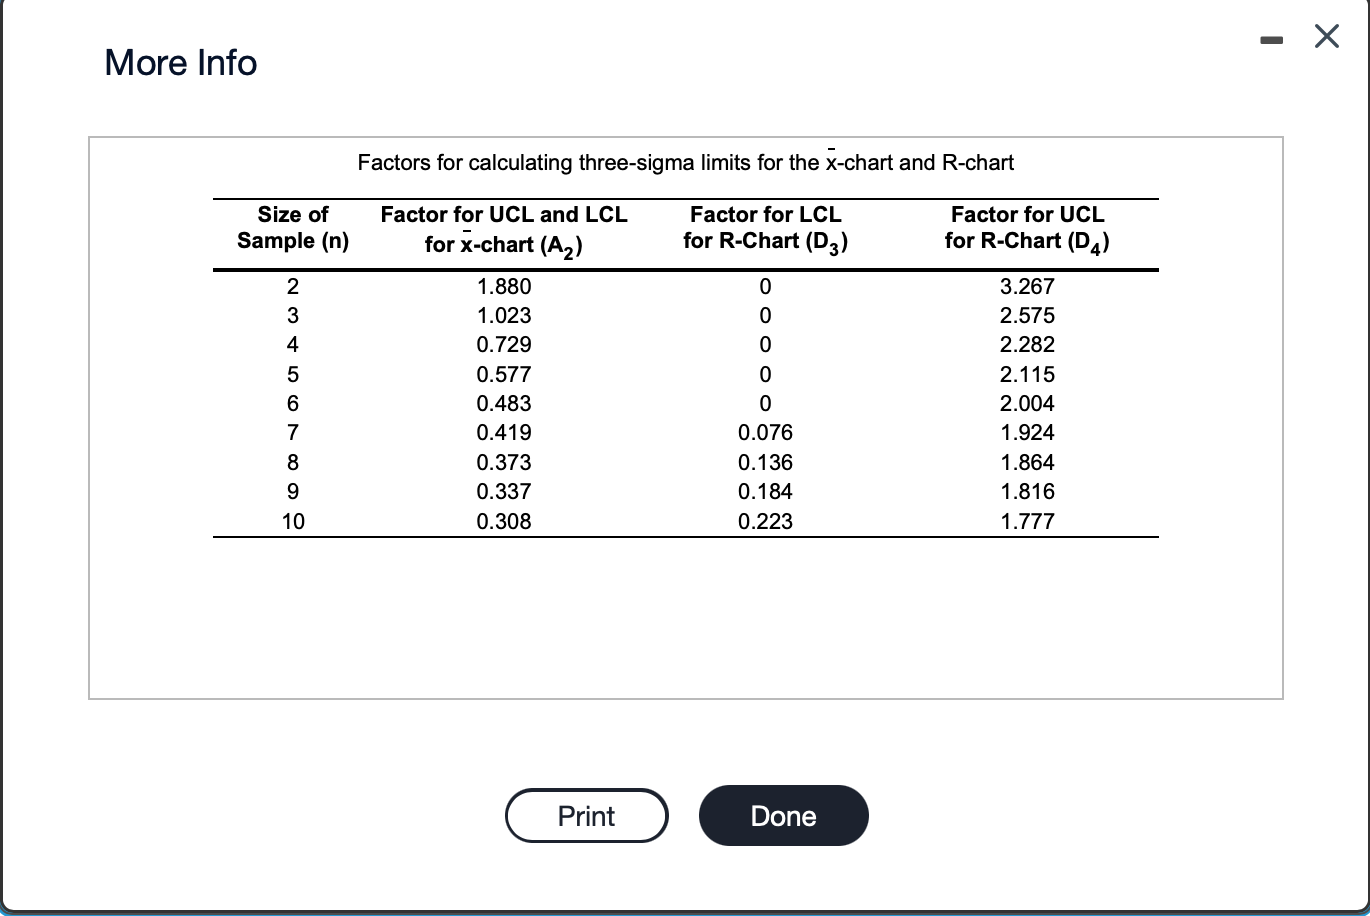
Task: Click the D3 zero value for sample size 6
Action: [x=765, y=403]
